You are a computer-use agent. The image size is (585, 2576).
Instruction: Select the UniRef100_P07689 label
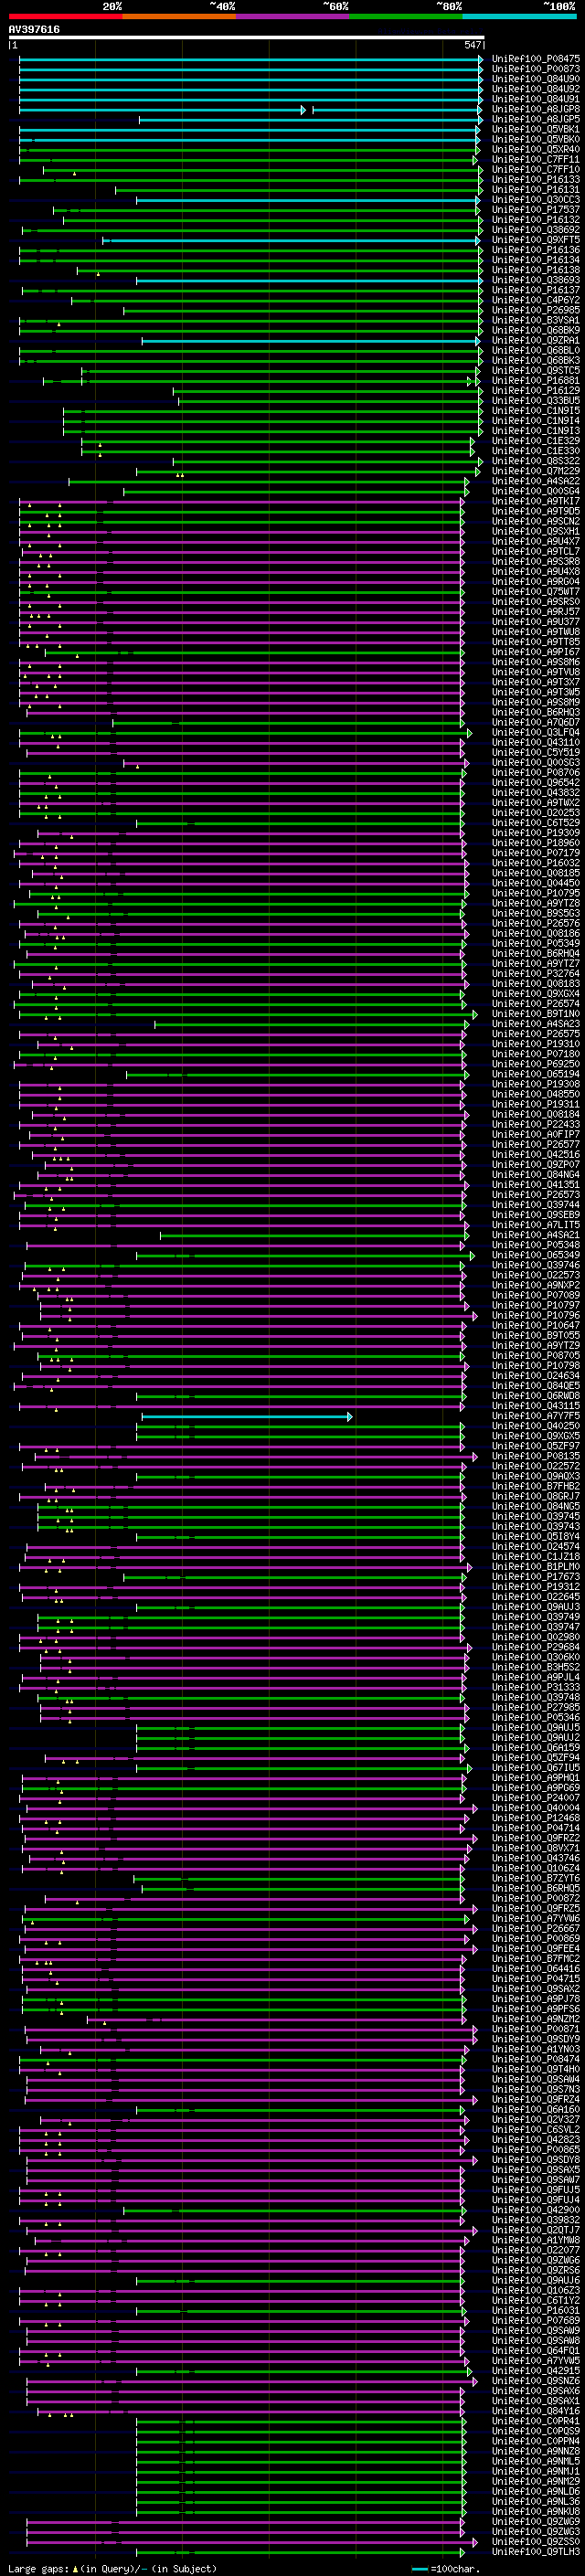[x=535, y=2320]
